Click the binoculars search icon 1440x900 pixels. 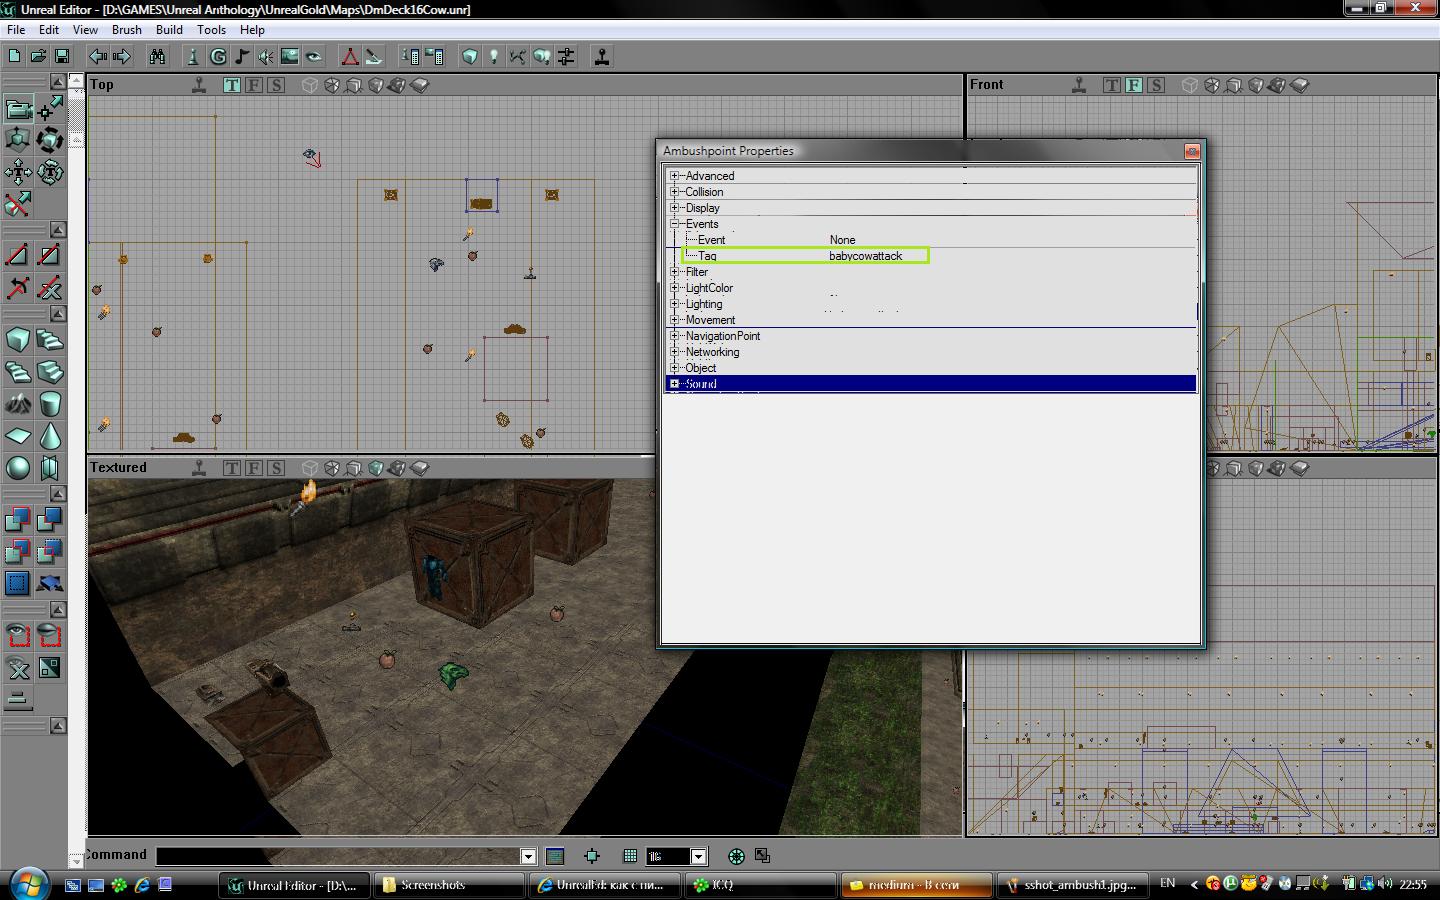[157, 57]
